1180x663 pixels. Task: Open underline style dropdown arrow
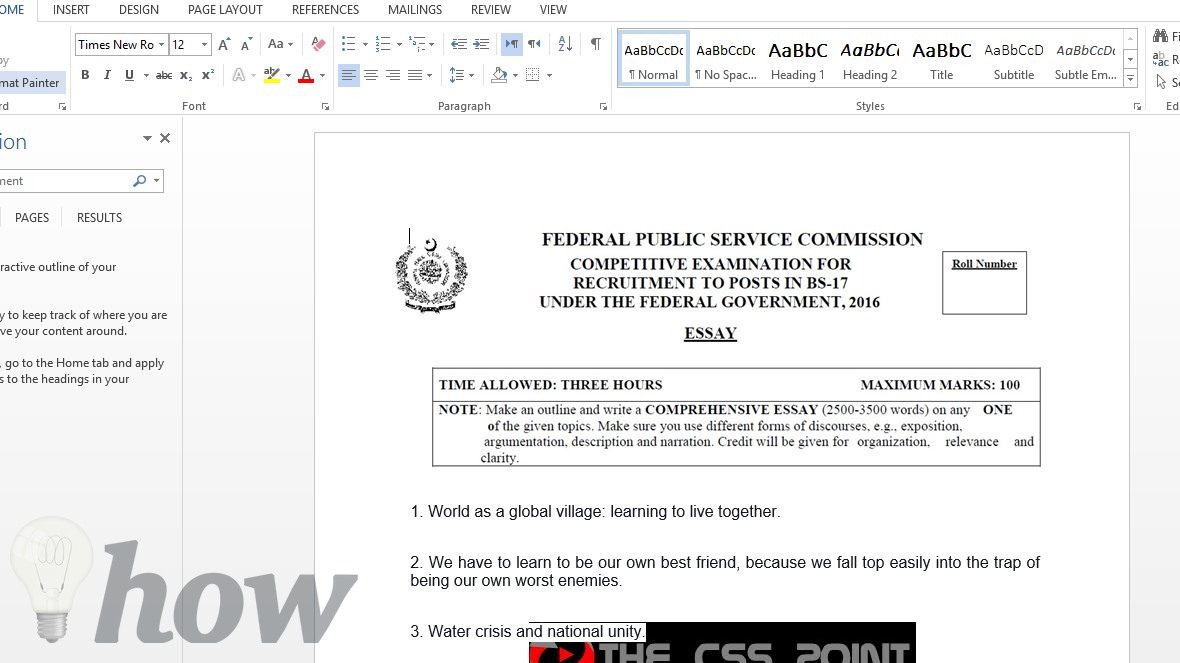(x=146, y=75)
